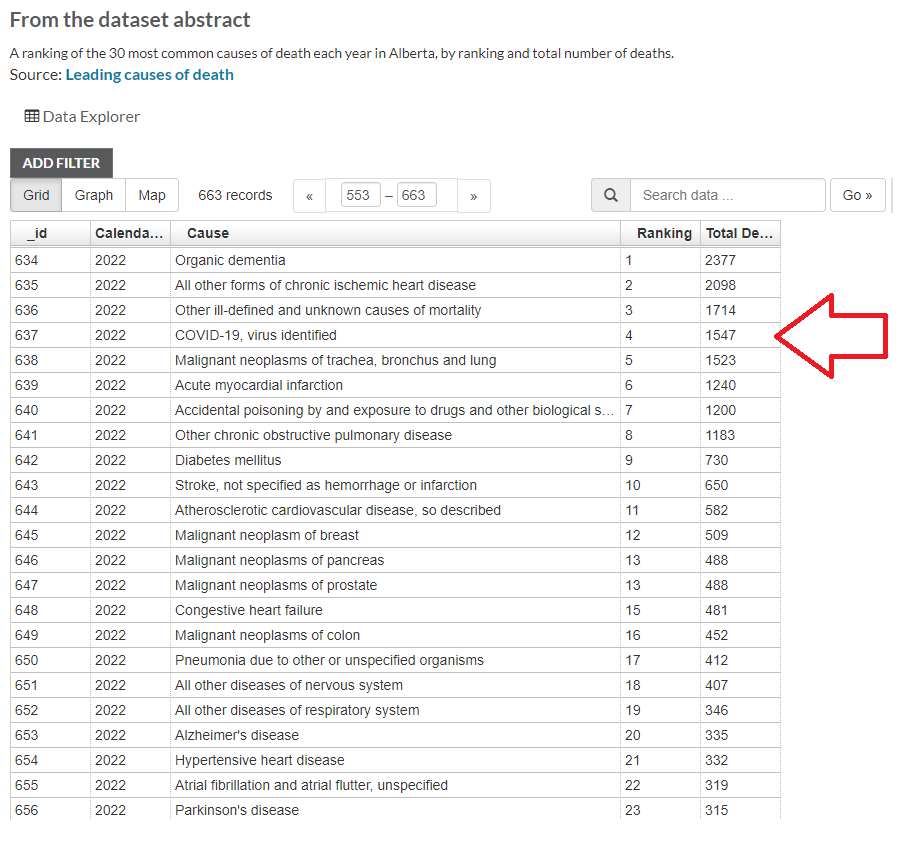Click the start record field showing 553
The width and height of the screenshot is (908, 850).
[360, 196]
